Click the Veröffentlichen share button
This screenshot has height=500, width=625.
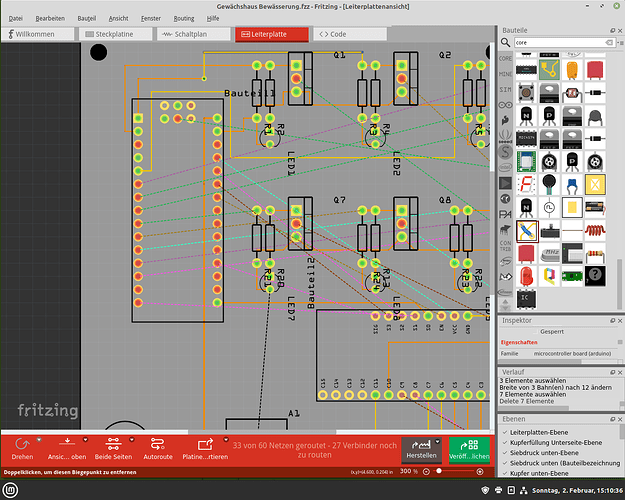470,449
